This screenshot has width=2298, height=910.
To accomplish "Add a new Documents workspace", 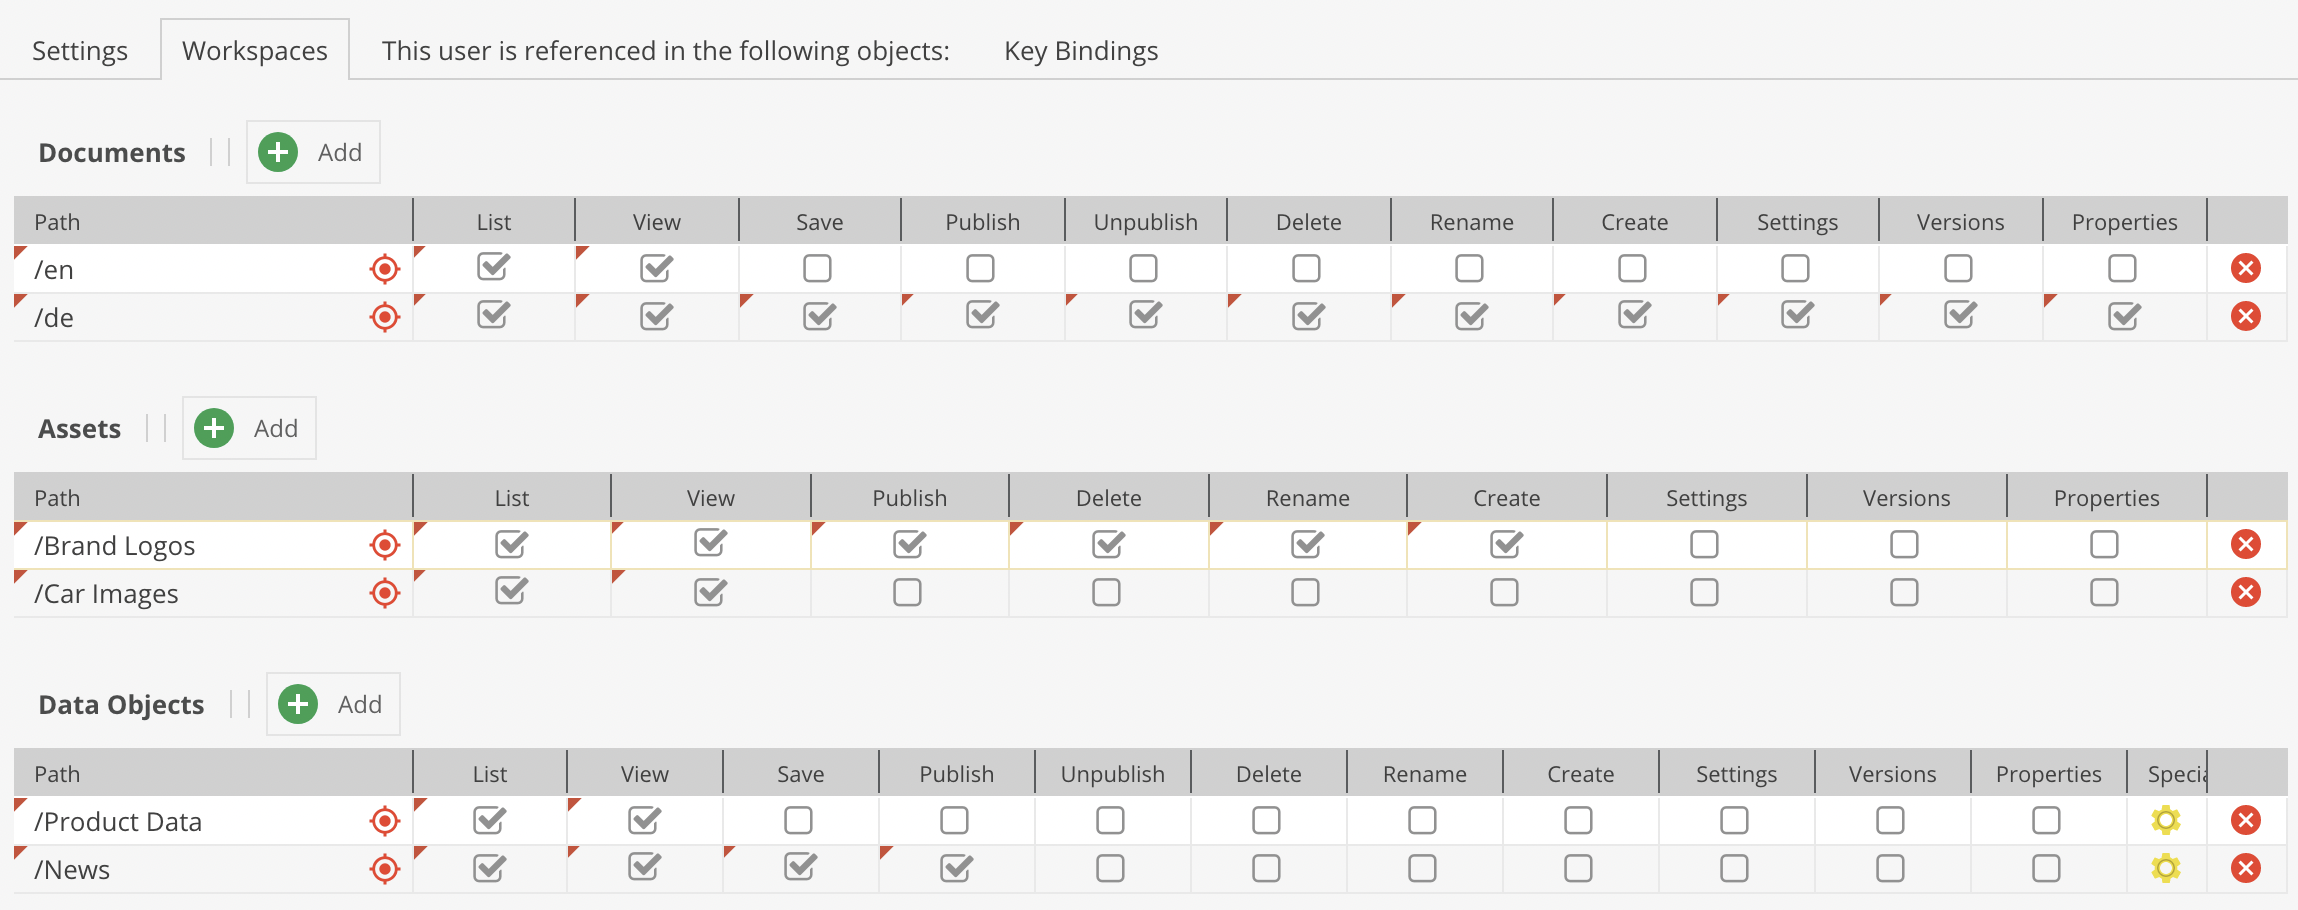I will tap(313, 153).
